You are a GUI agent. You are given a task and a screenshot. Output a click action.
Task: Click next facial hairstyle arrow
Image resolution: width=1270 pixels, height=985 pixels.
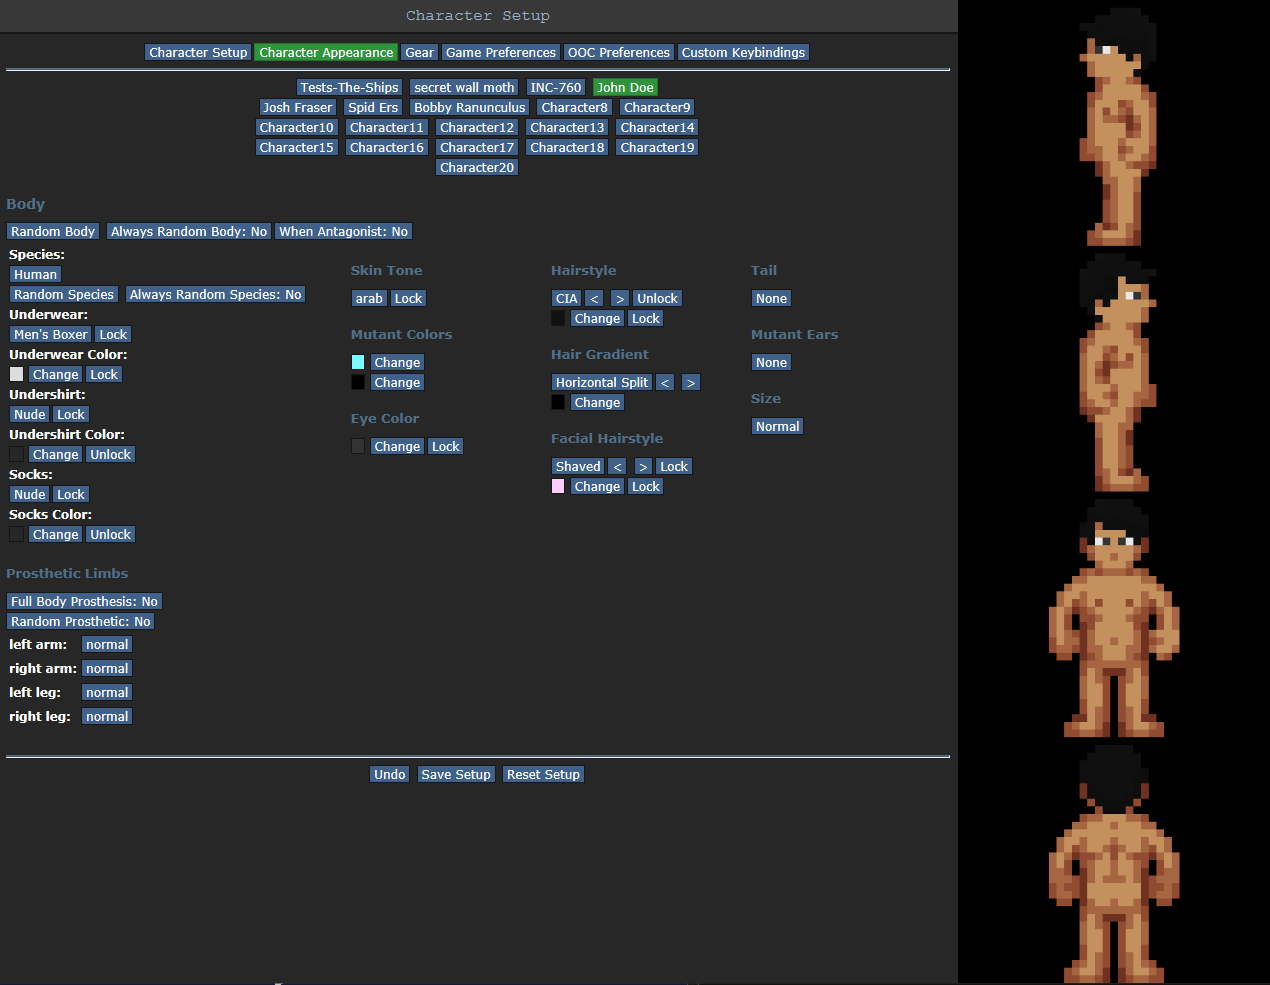pos(642,467)
